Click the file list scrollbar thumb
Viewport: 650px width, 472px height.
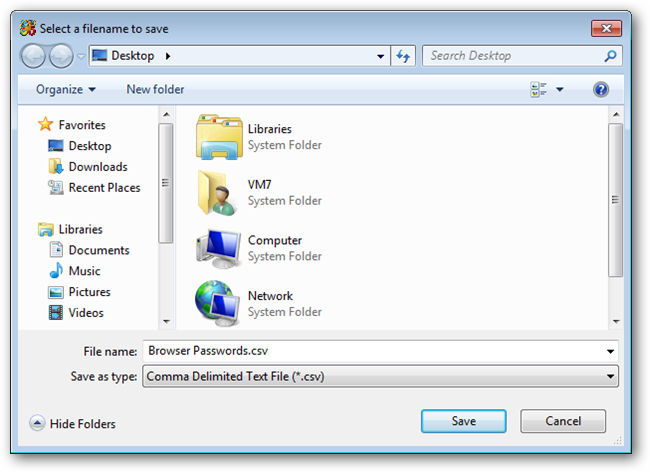pos(616,200)
